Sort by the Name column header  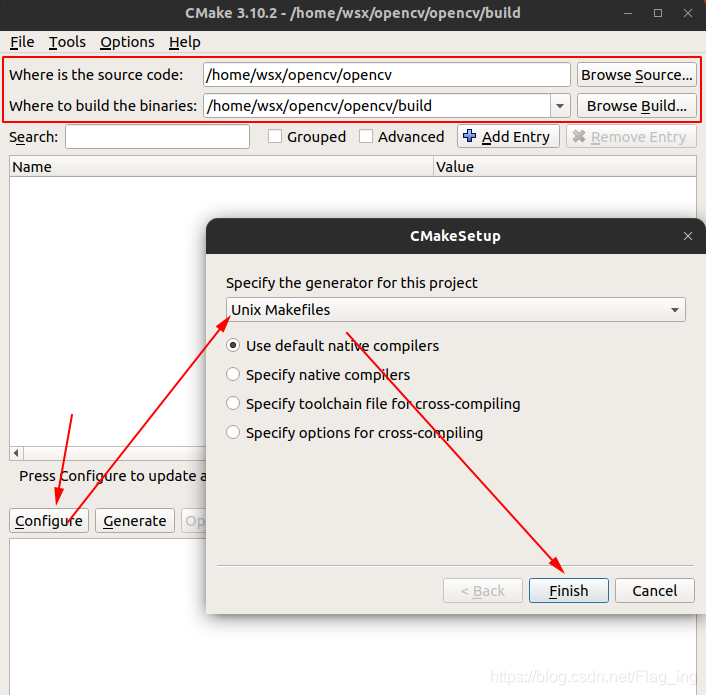221,167
